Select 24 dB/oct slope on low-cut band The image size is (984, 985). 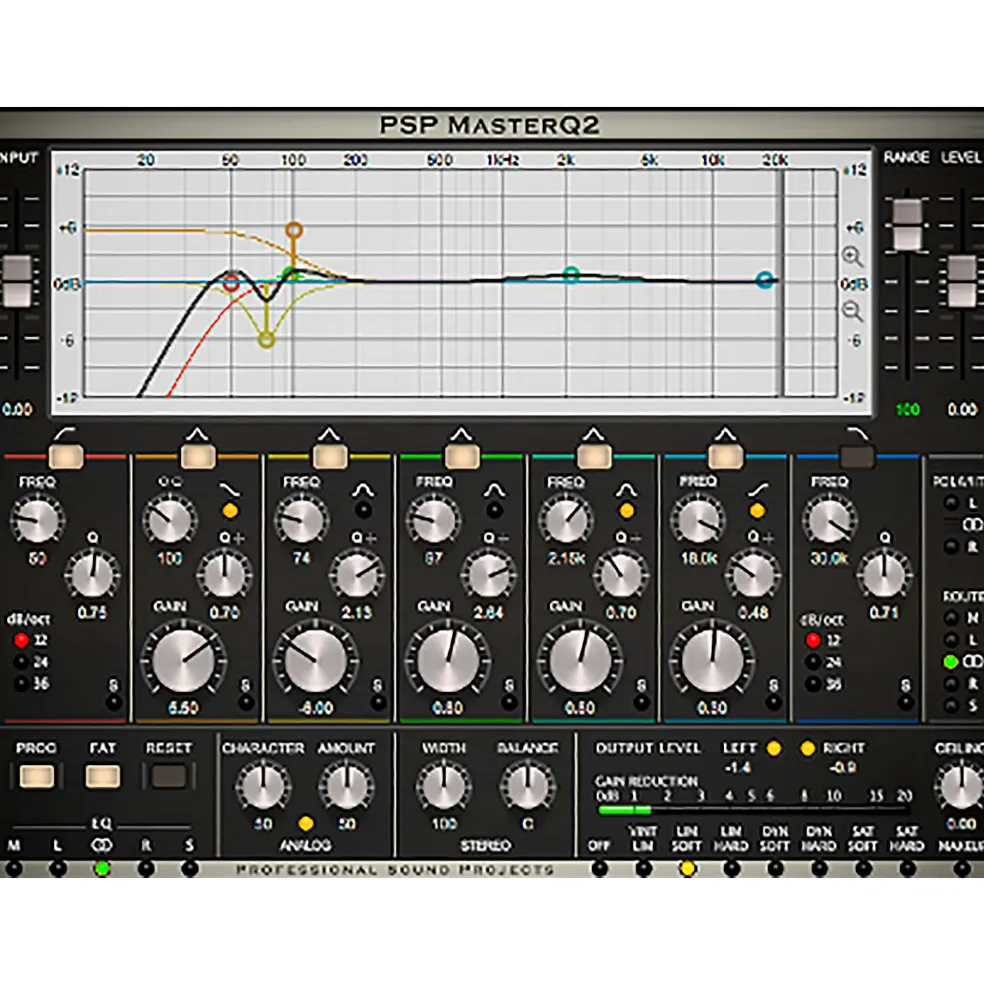pyautogui.click(x=21, y=661)
